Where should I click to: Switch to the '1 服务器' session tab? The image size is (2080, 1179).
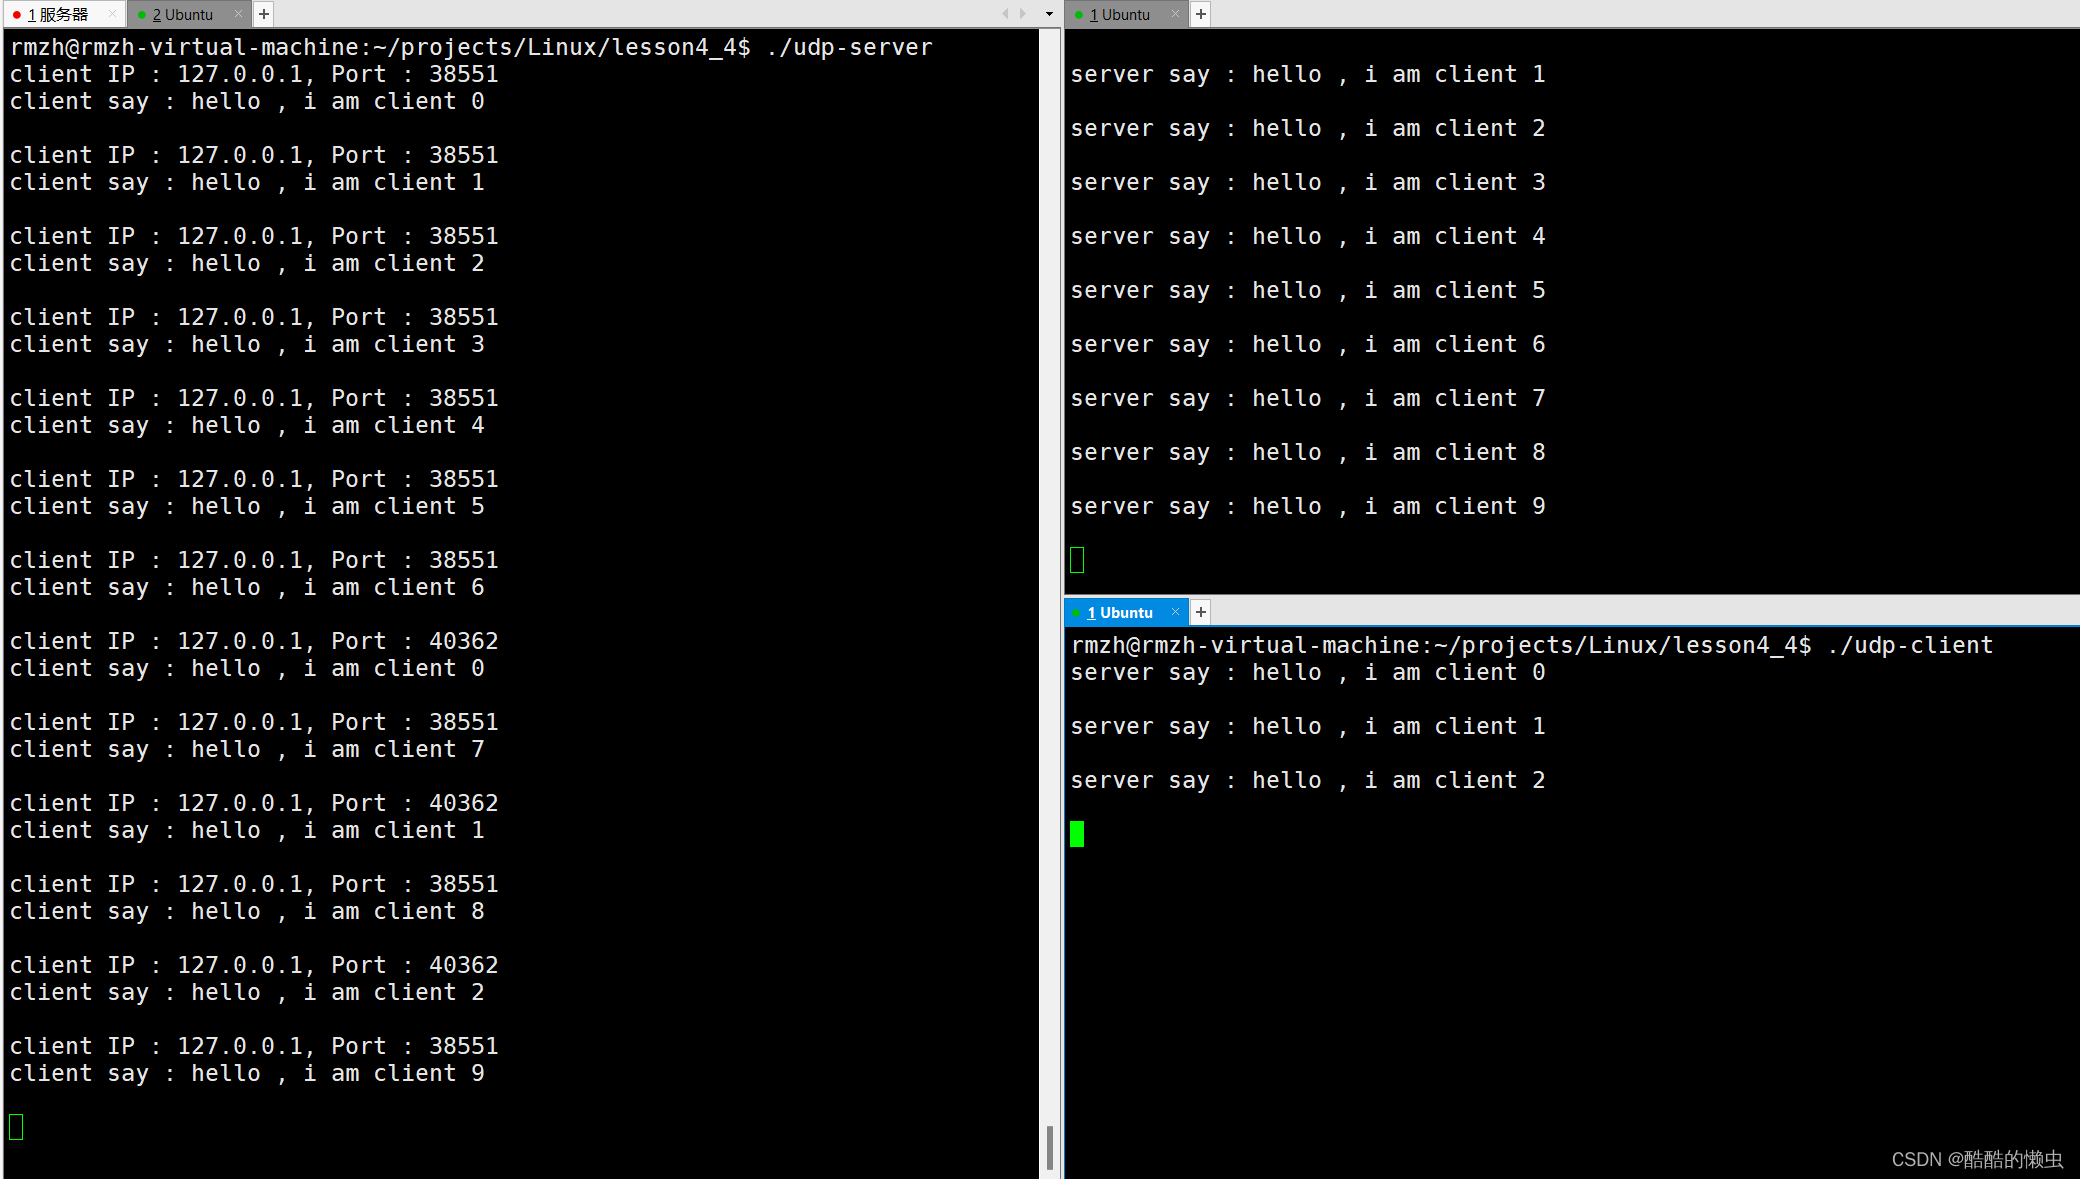coord(58,14)
